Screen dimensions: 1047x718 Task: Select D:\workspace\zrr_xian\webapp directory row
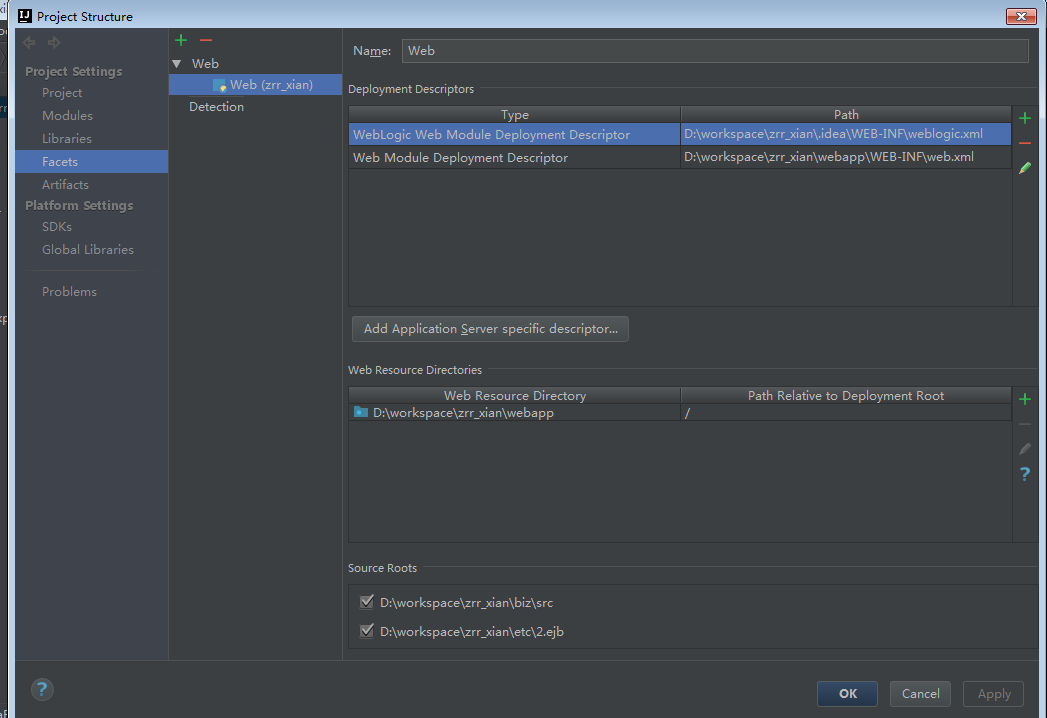[680, 413]
